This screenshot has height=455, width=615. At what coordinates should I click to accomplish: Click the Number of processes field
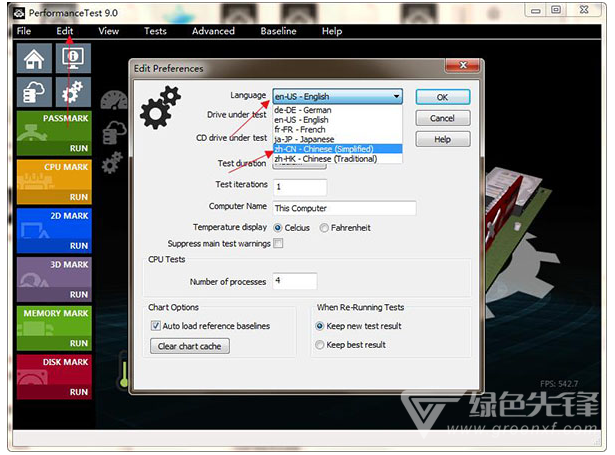click(x=295, y=281)
